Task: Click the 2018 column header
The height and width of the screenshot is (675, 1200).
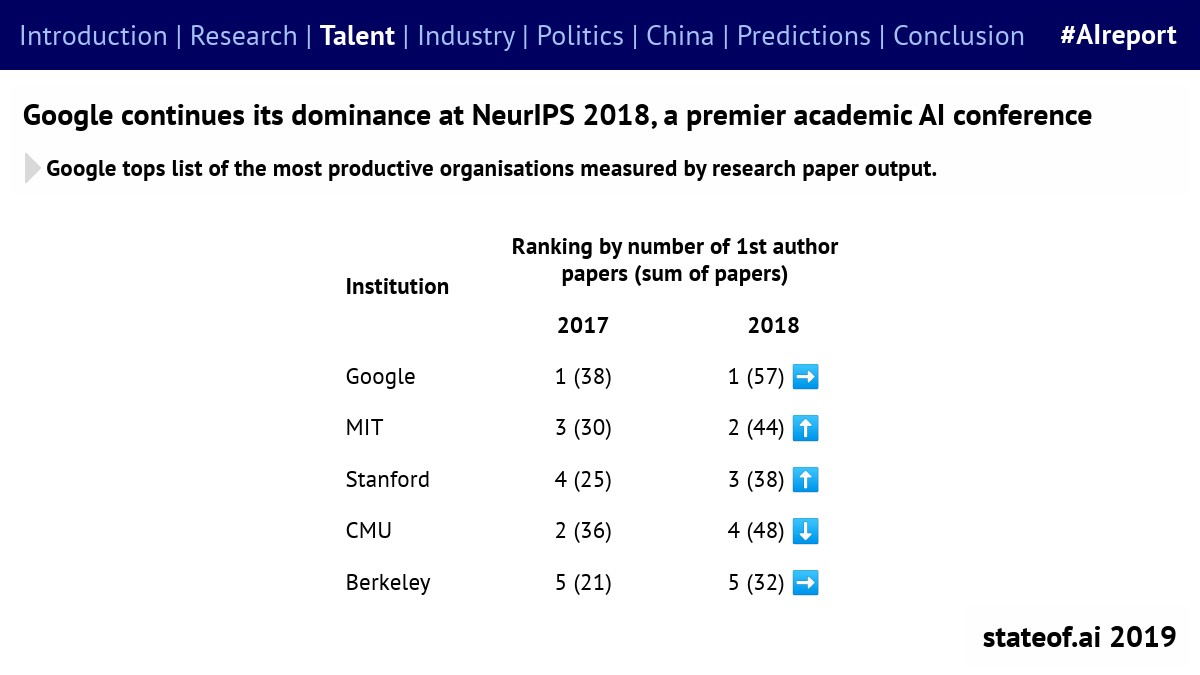Action: coord(773,326)
